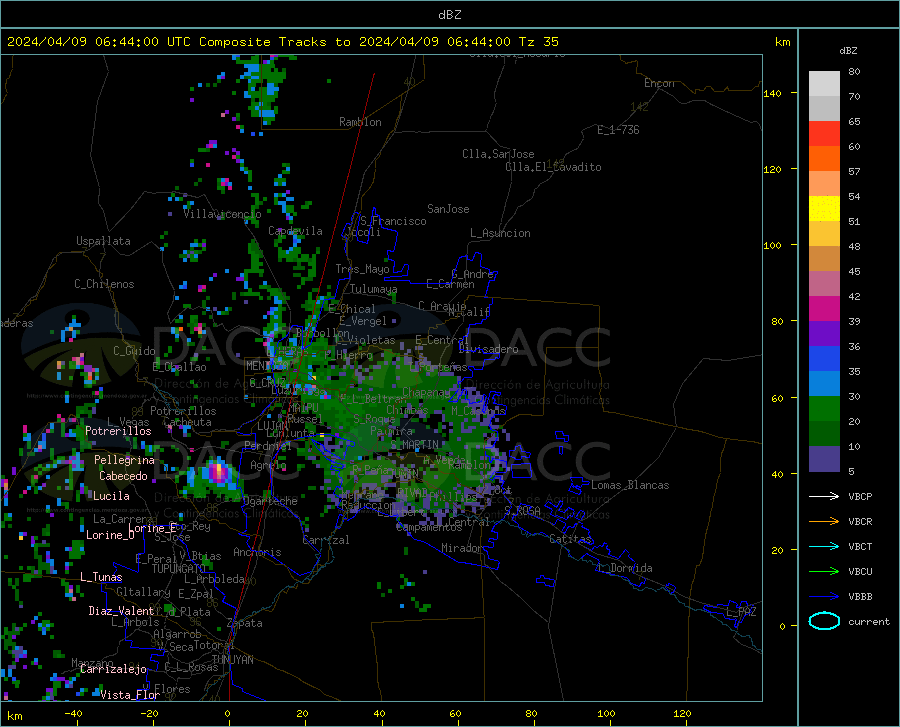Click the cyan VBCT arrow in legend
This screenshot has width=900, height=727.
pyautogui.click(x=824, y=546)
